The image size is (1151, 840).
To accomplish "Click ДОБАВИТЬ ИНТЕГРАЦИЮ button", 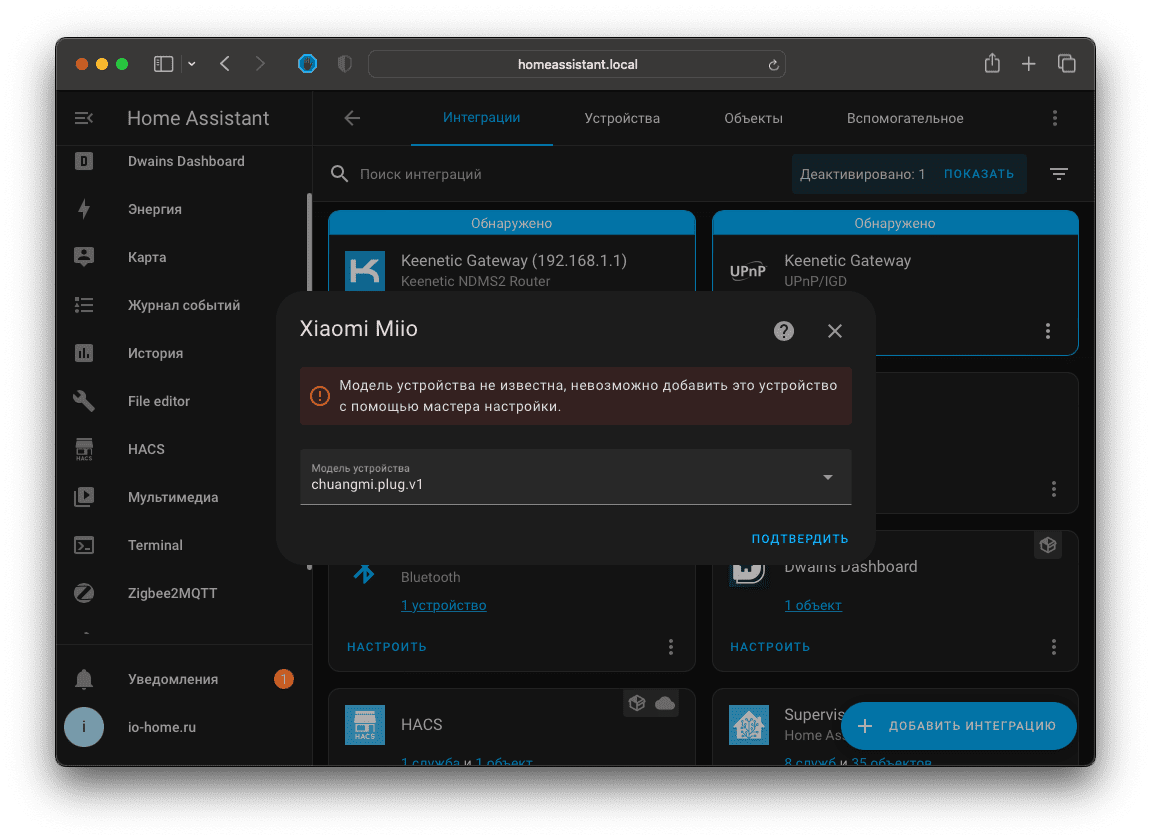I will [959, 726].
